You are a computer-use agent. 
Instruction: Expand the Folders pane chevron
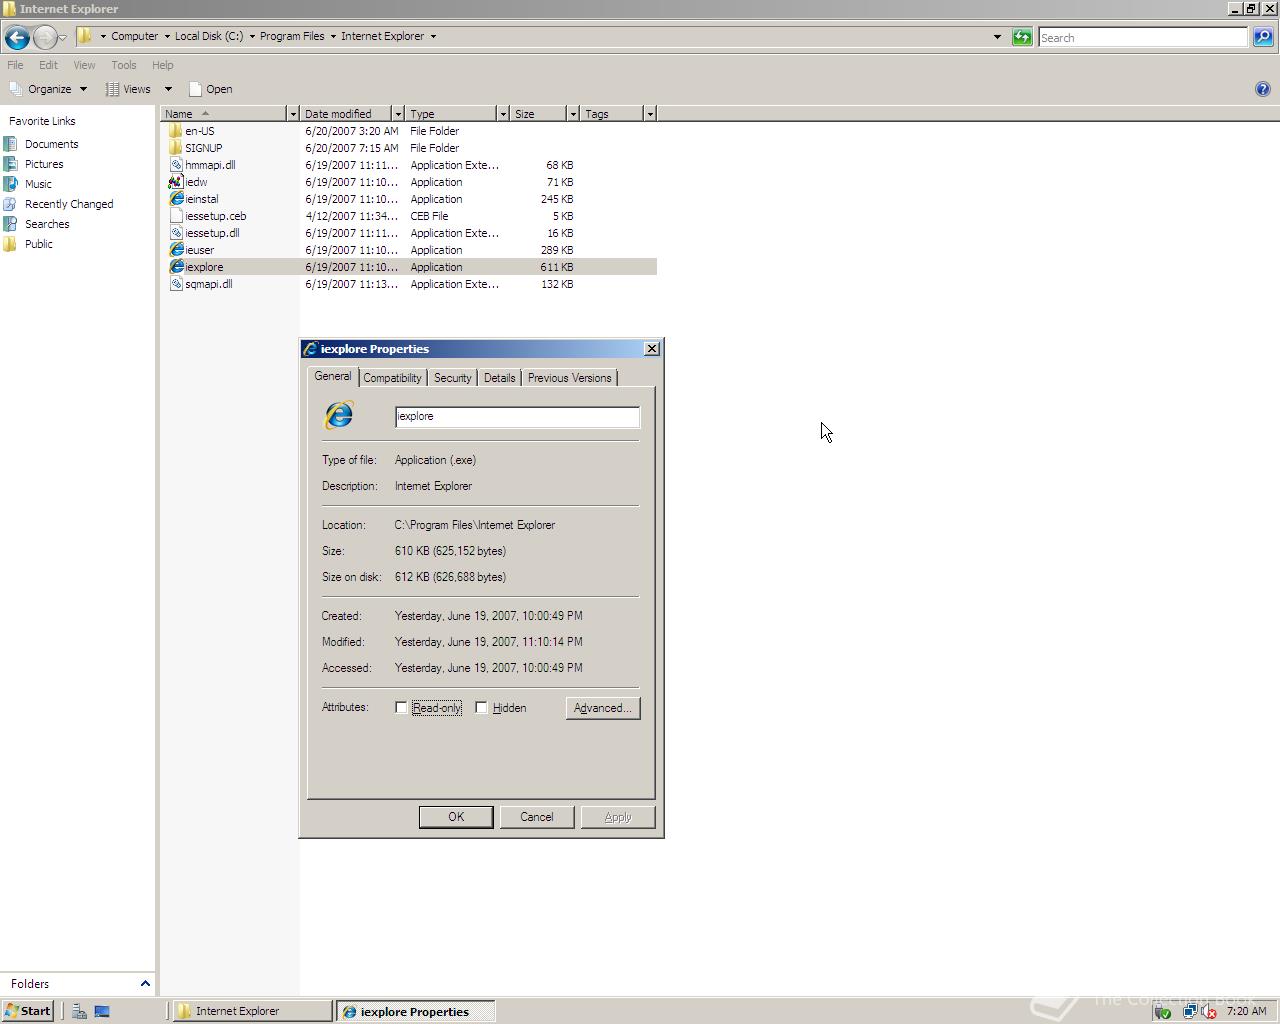[x=145, y=984]
